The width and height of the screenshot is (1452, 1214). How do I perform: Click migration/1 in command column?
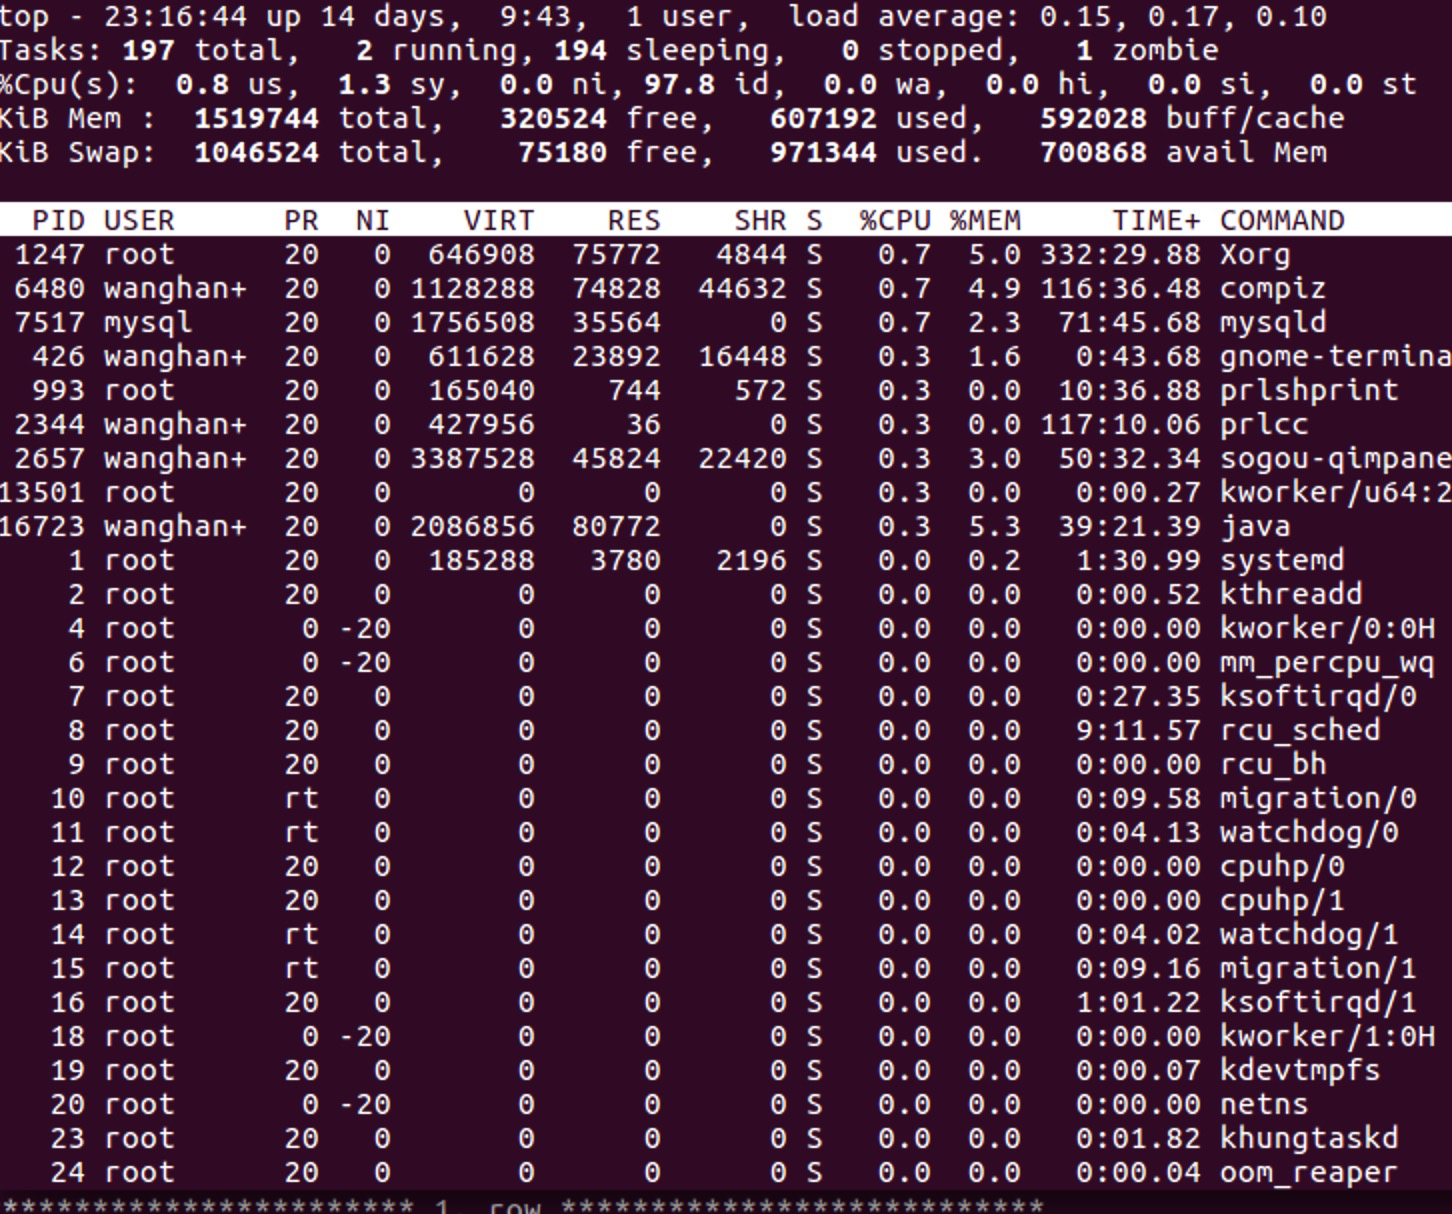1318,969
